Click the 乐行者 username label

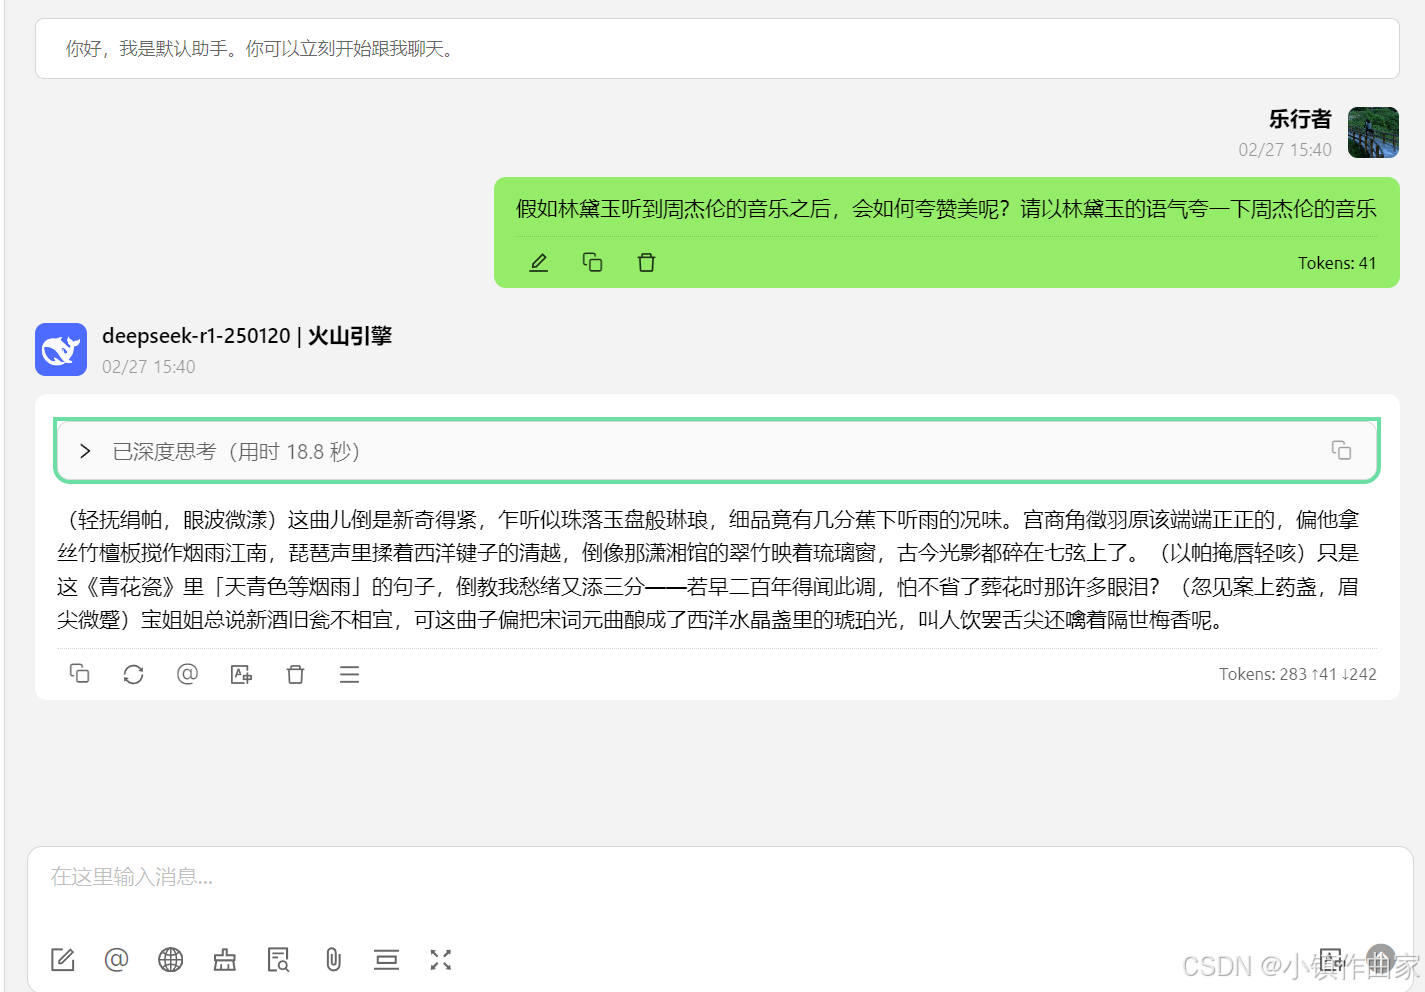(1300, 119)
